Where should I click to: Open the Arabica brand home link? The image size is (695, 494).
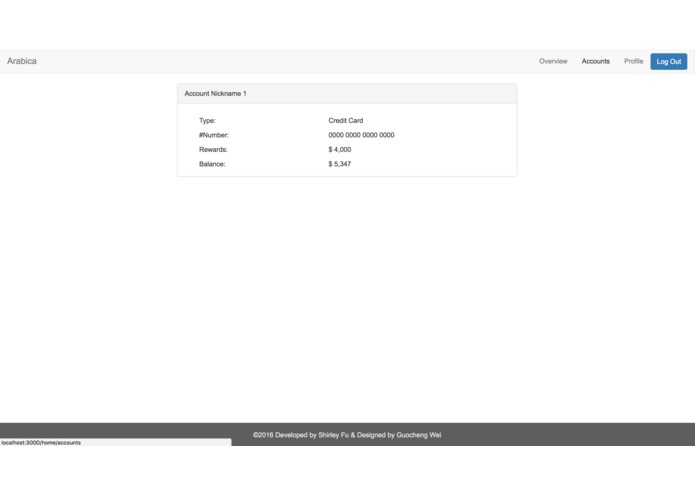pyautogui.click(x=22, y=61)
